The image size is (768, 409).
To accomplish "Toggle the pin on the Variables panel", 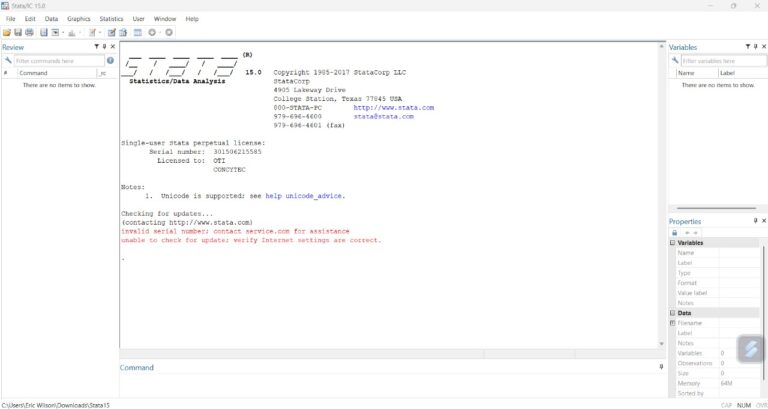I will pyautogui.click(x=755, y=47).
